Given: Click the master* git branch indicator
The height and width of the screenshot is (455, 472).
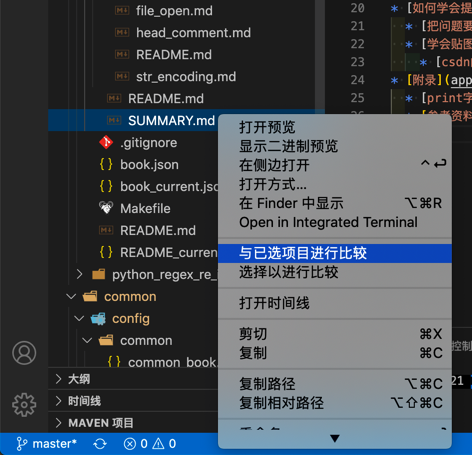Looking at the screenshot, I should click(x=47, y=444).
